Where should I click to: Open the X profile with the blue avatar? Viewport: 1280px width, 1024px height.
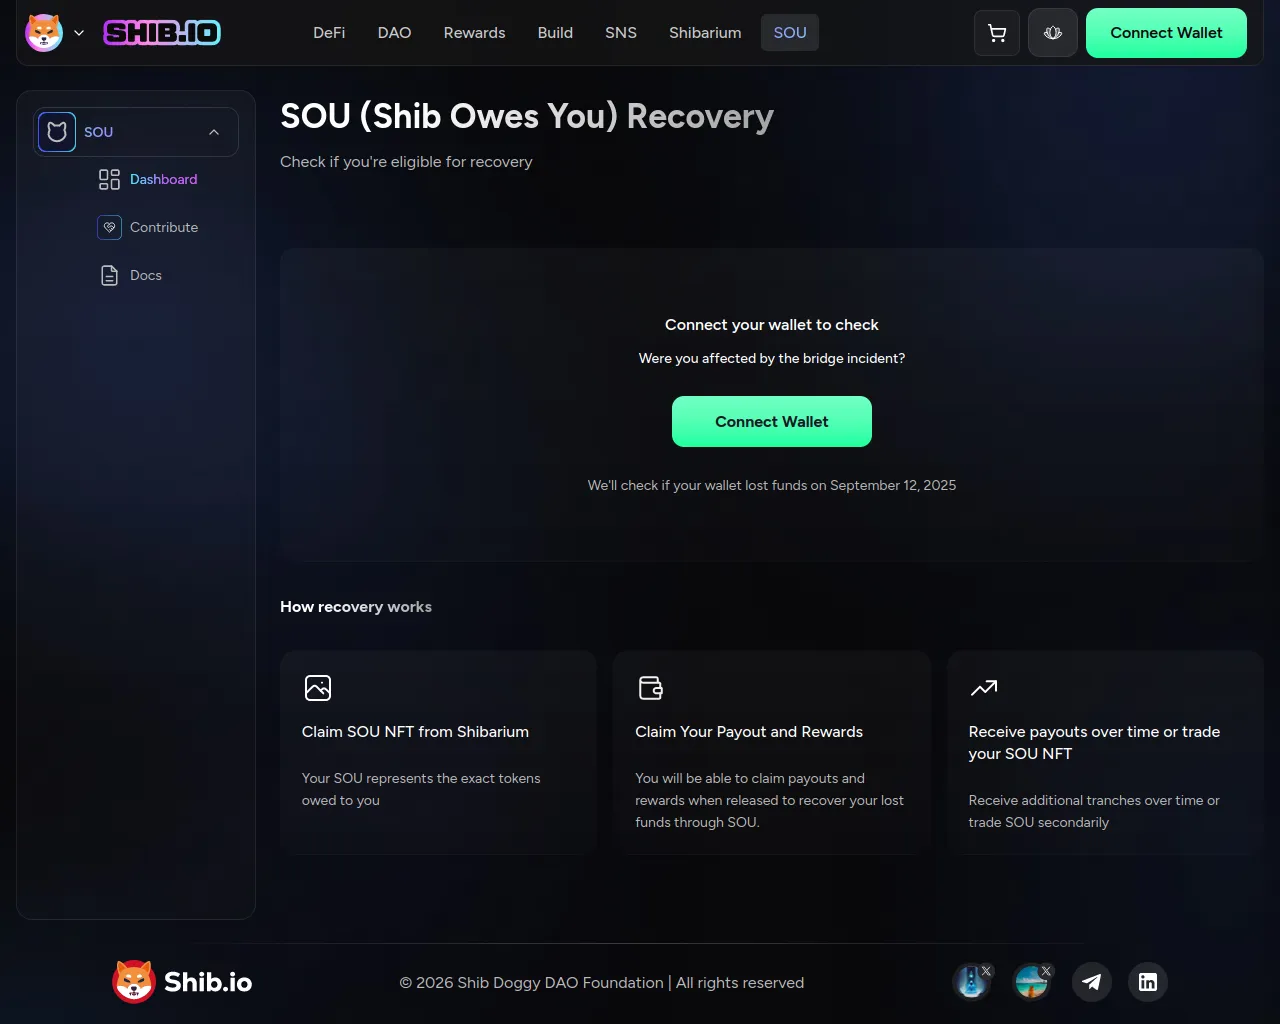[x=972, y=982]
